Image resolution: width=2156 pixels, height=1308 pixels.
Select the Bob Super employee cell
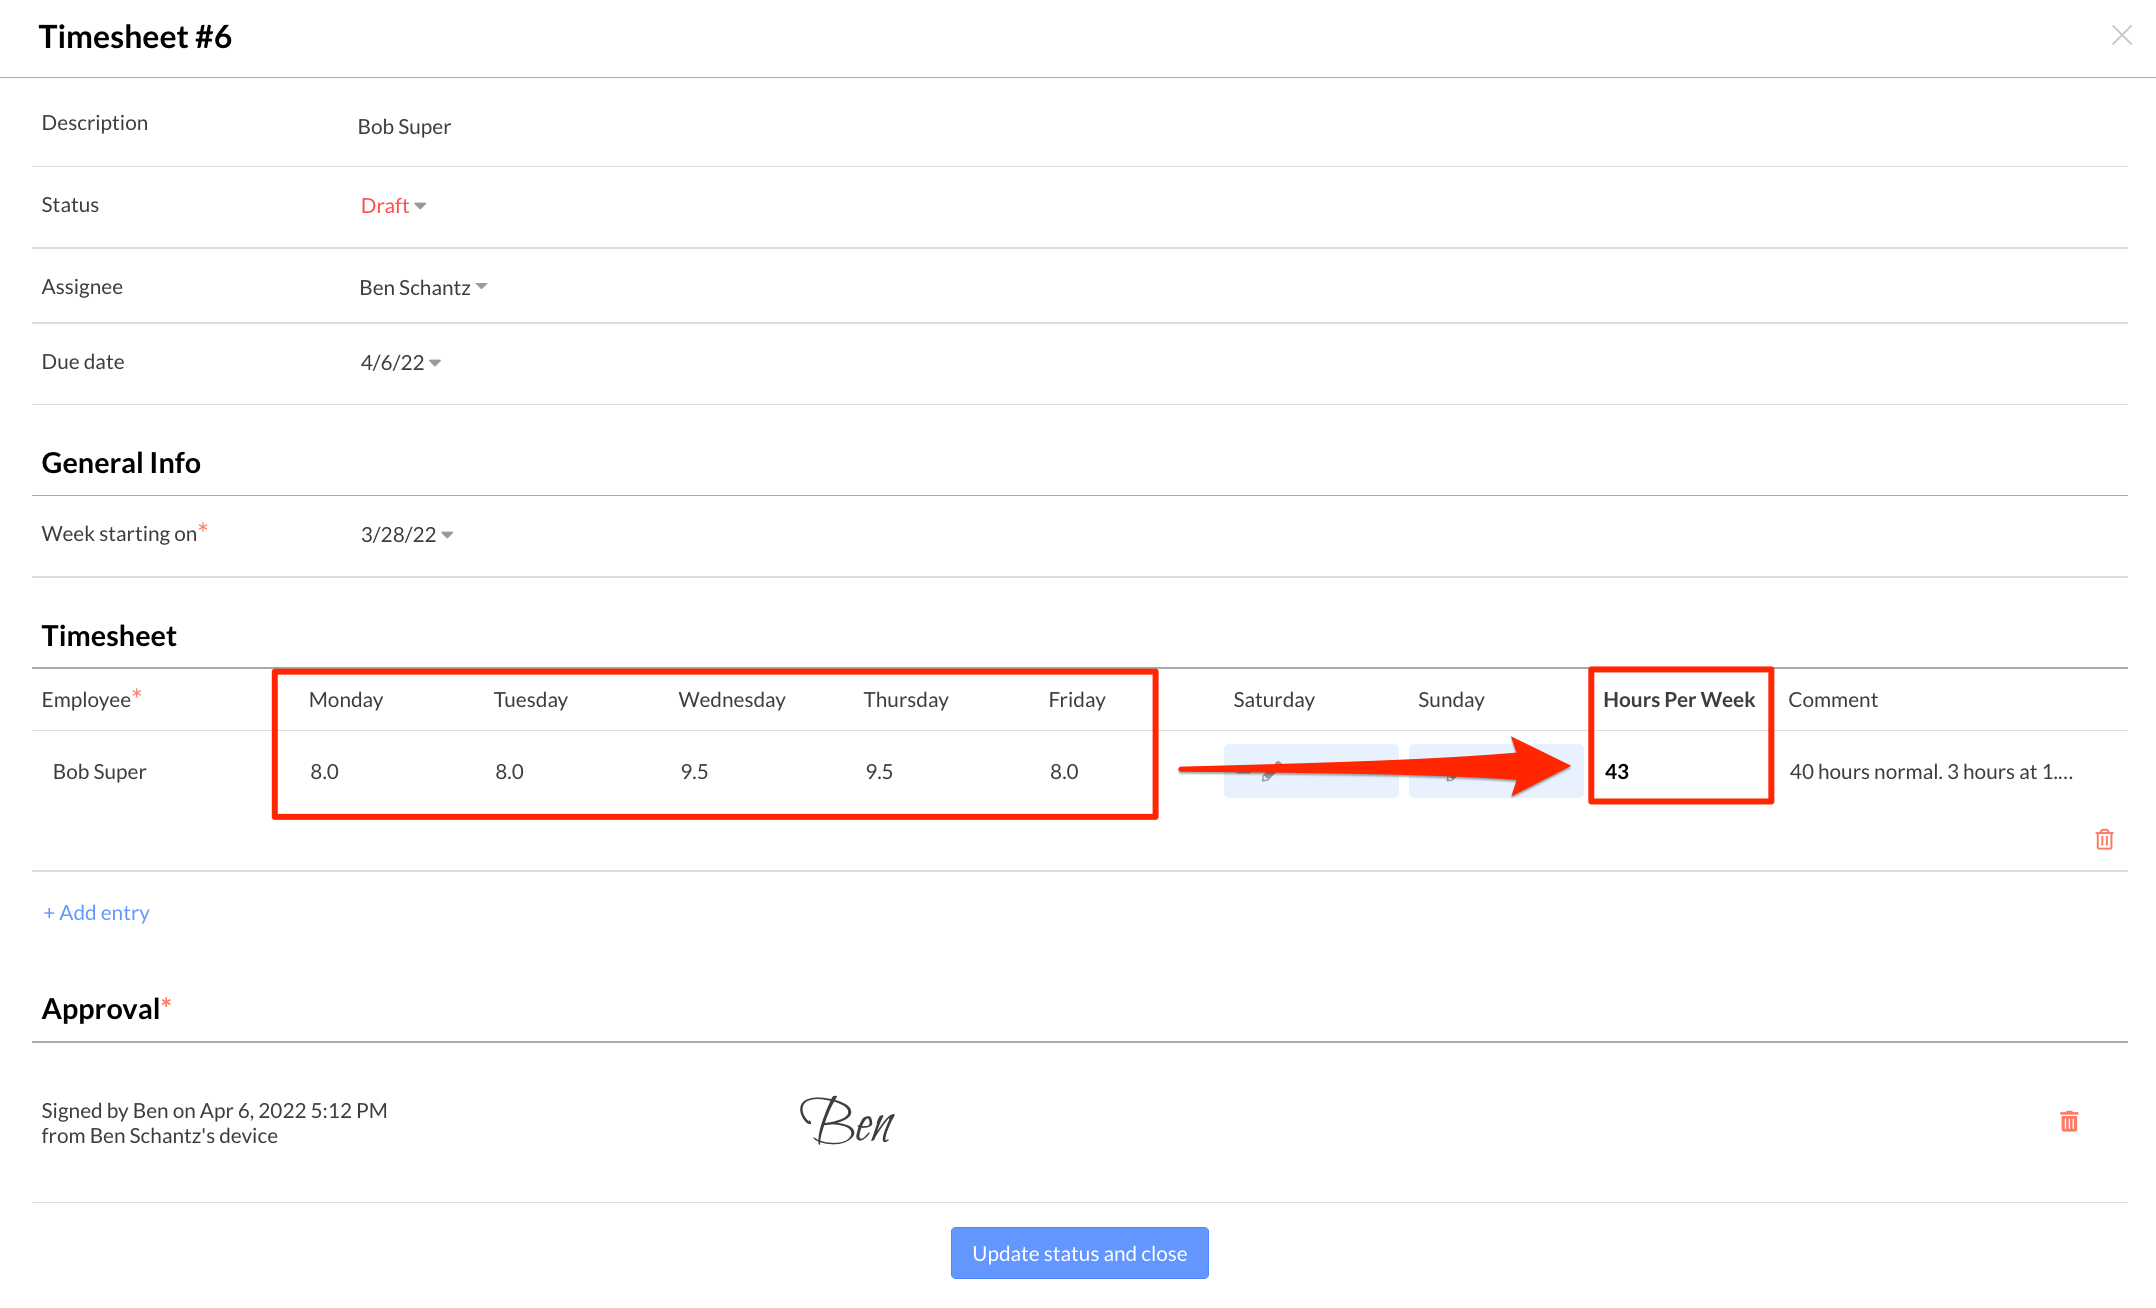click(x=100, y=772)
